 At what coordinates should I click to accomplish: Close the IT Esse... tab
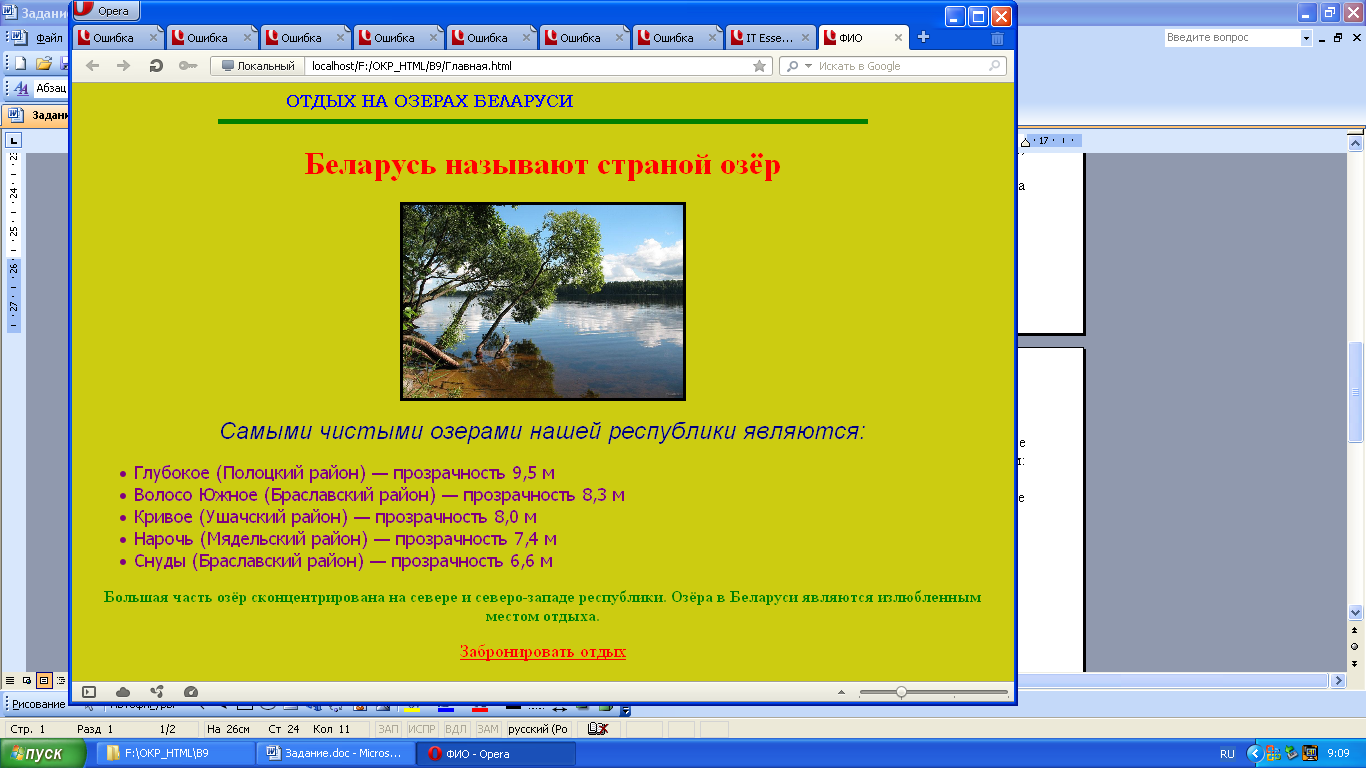[805, 38]
